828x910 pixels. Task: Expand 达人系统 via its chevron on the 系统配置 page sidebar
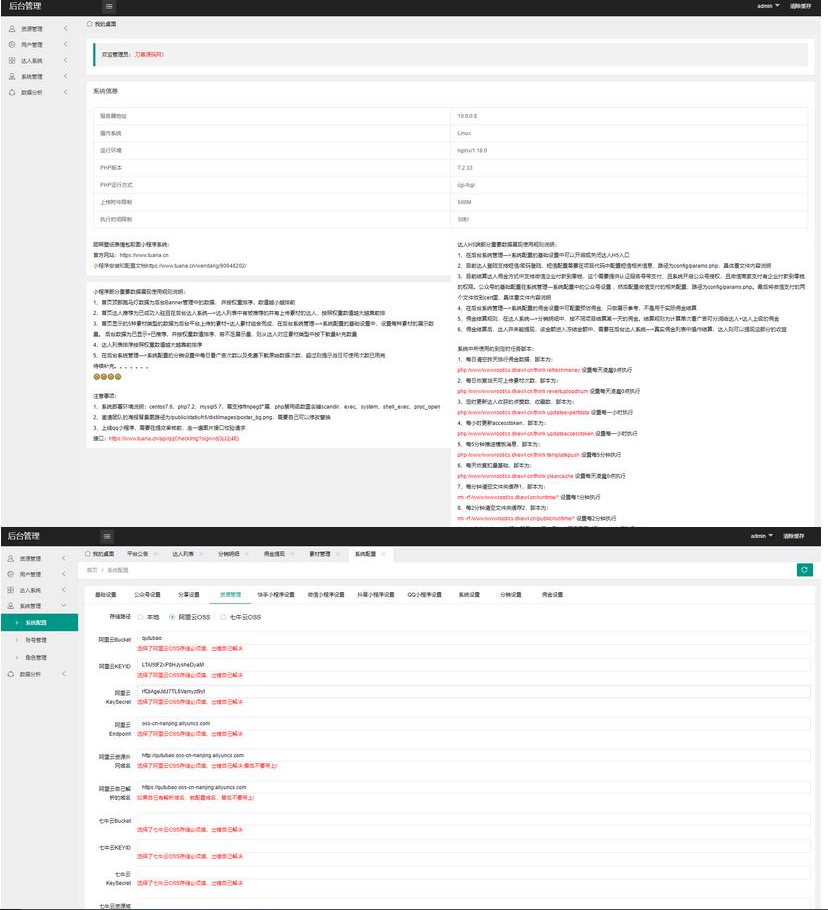pyautogui.click(x=64, y=590)
